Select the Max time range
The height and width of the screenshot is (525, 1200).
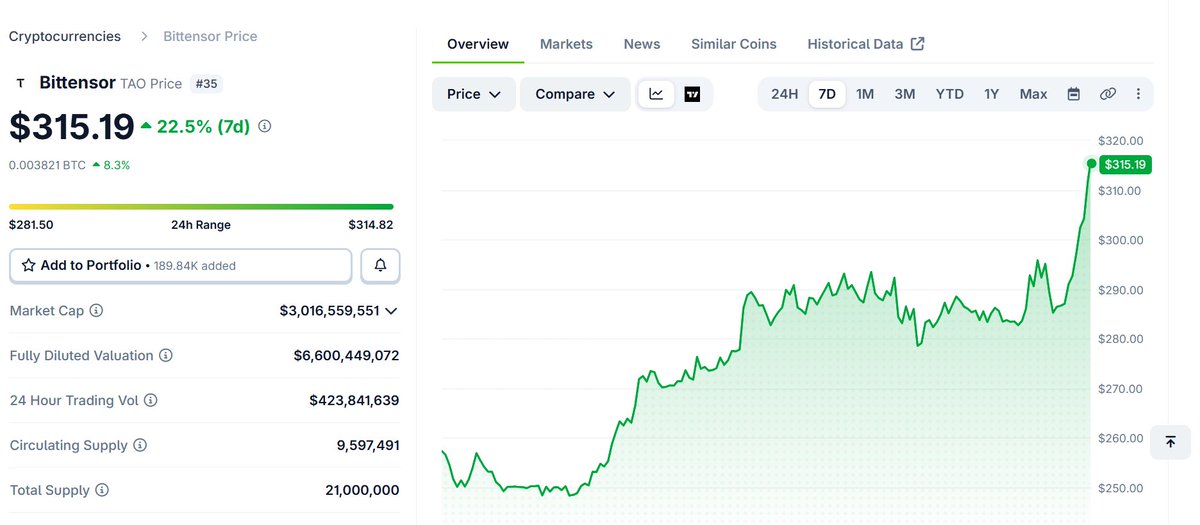(x=1033, y=94)
